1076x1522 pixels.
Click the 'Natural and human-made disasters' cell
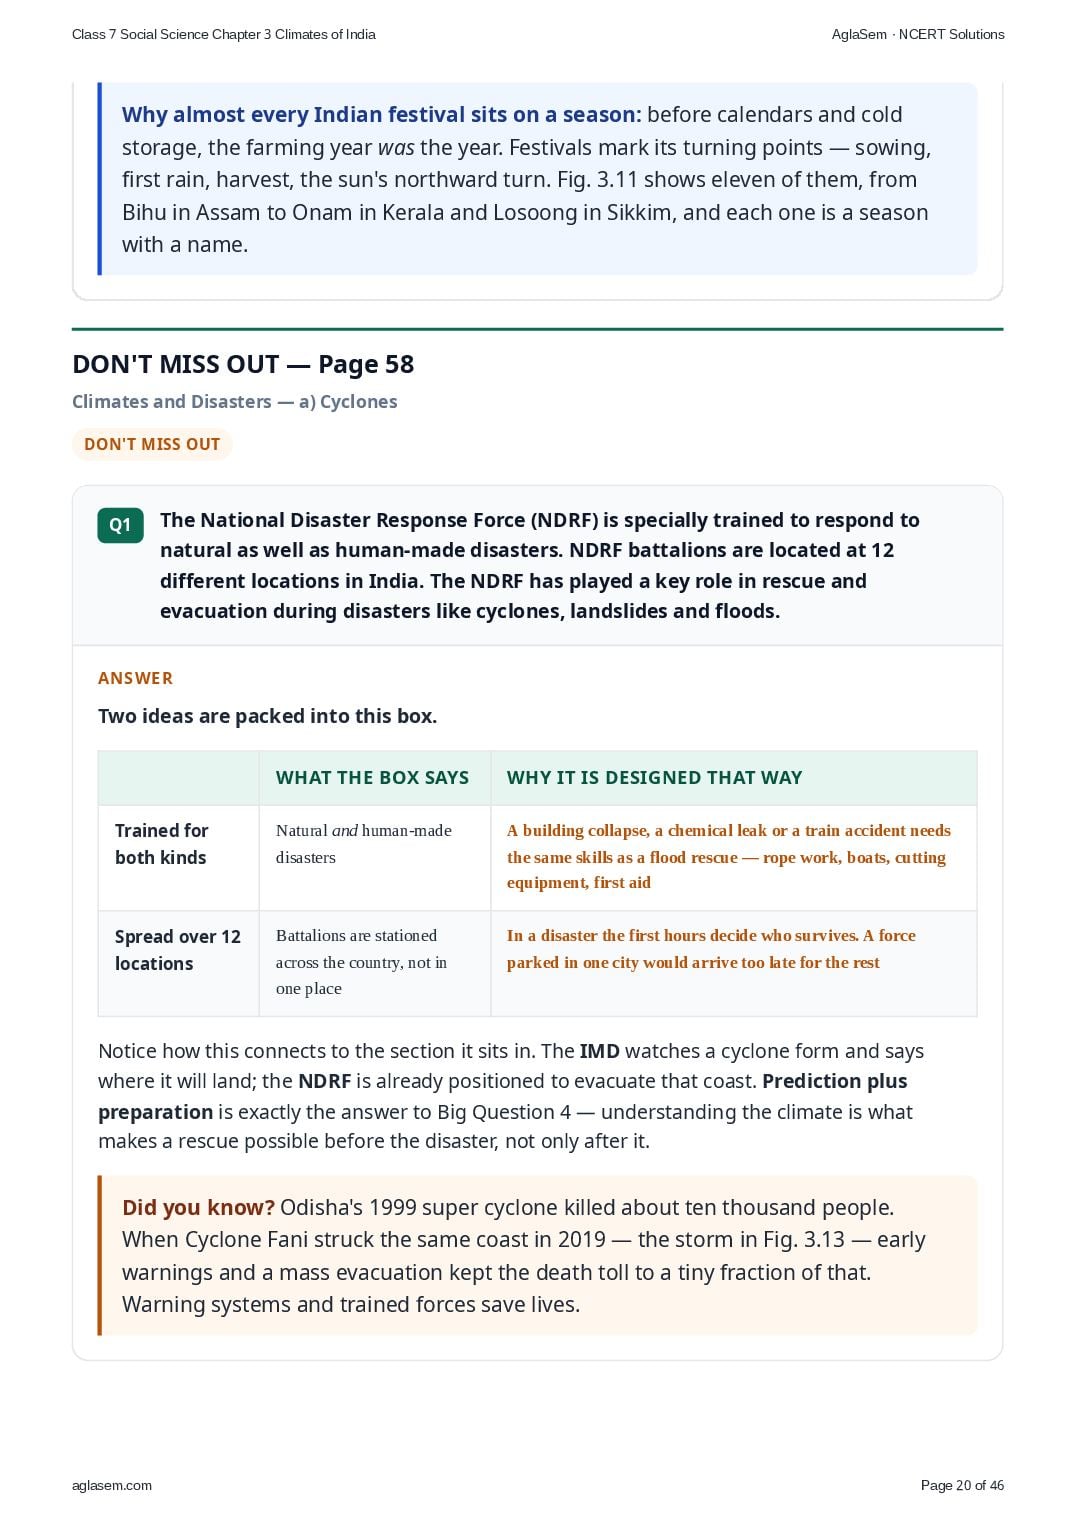[364, 844]
